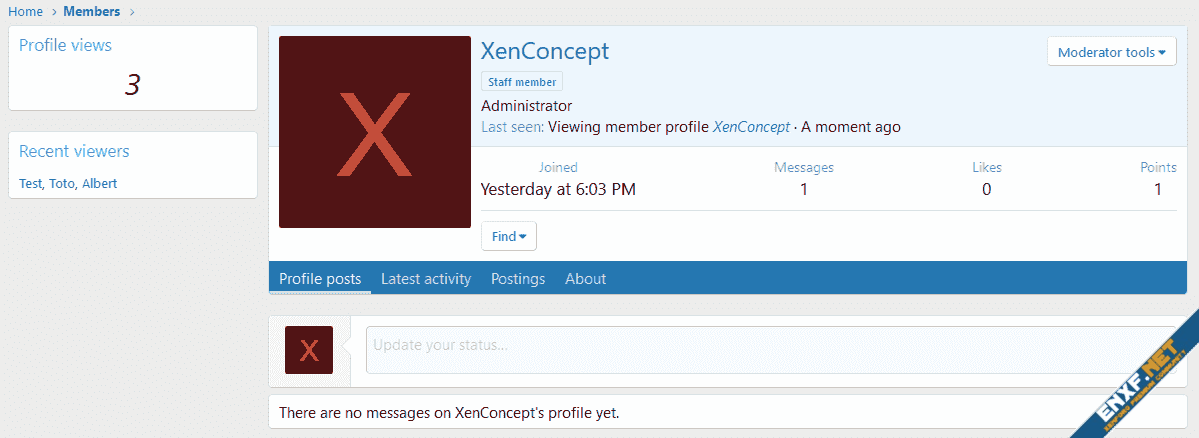Click the Likes count value
The image size is (1199, 438).
[986, 189]
